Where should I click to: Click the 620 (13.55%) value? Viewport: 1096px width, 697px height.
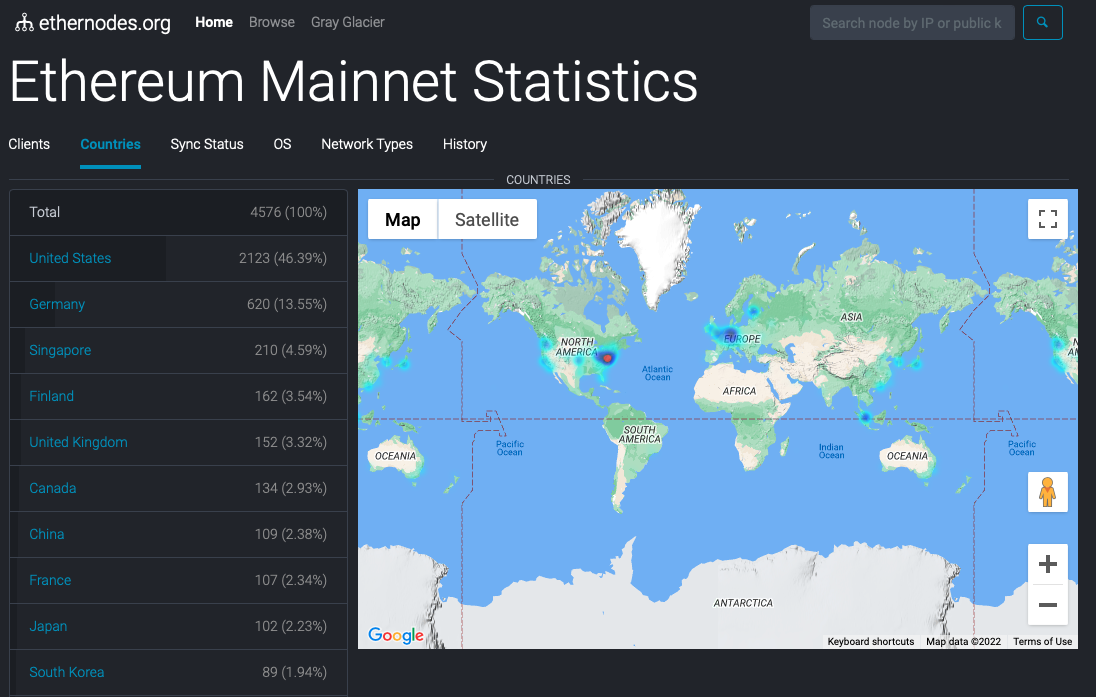[287, 304]
